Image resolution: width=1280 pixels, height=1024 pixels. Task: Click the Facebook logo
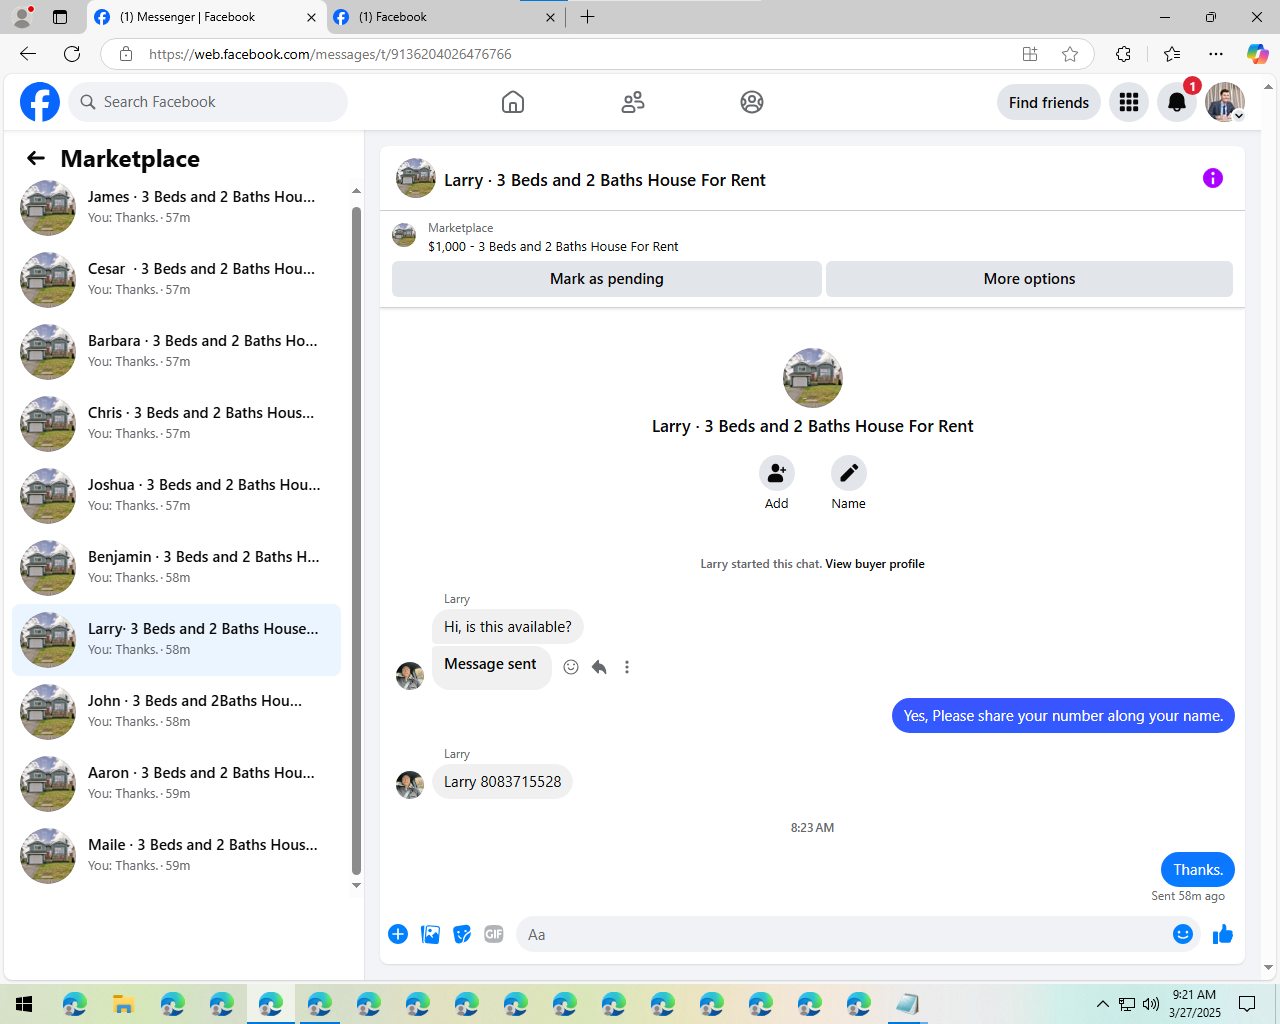pyautogui.click(x=40, y=102)
